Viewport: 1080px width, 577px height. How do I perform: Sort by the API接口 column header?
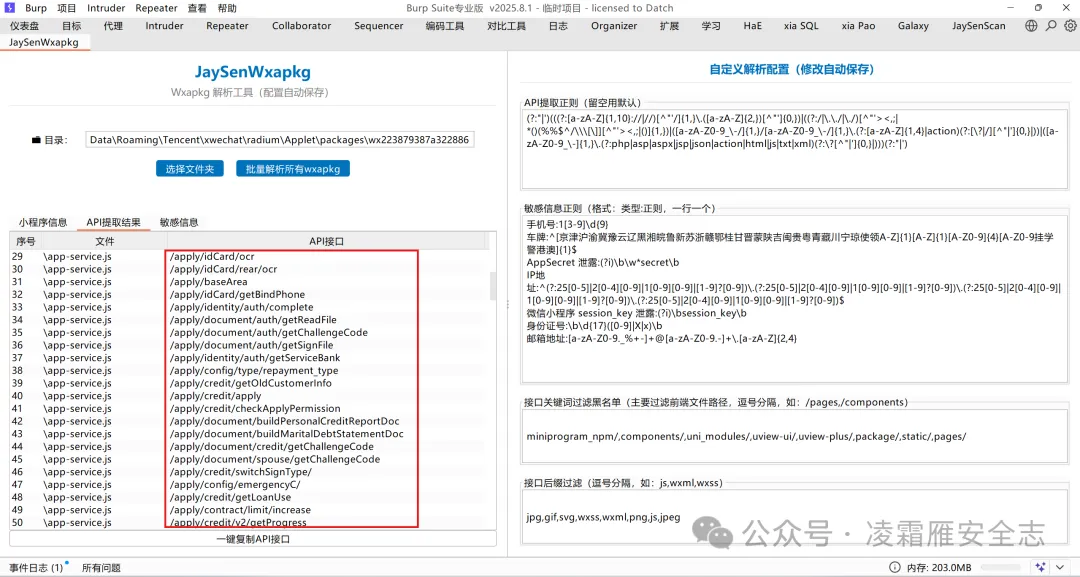pyautogui.click(x=326, y=241)
